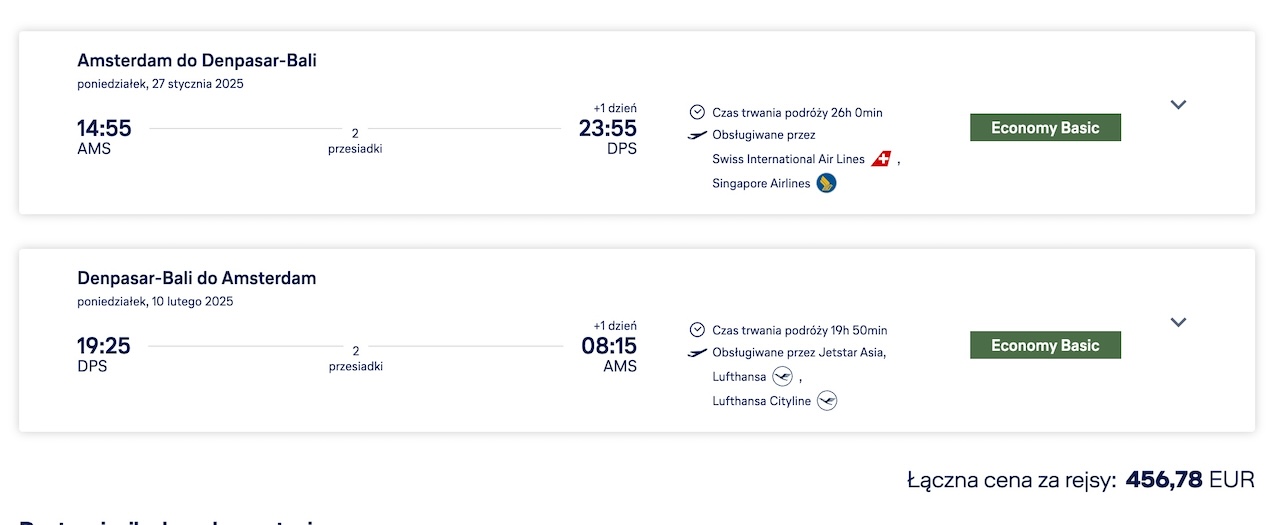Screen dimensions: 1280x525
Task: Click the 14:55 AMS departure time
Action: (x=104, y=137)
